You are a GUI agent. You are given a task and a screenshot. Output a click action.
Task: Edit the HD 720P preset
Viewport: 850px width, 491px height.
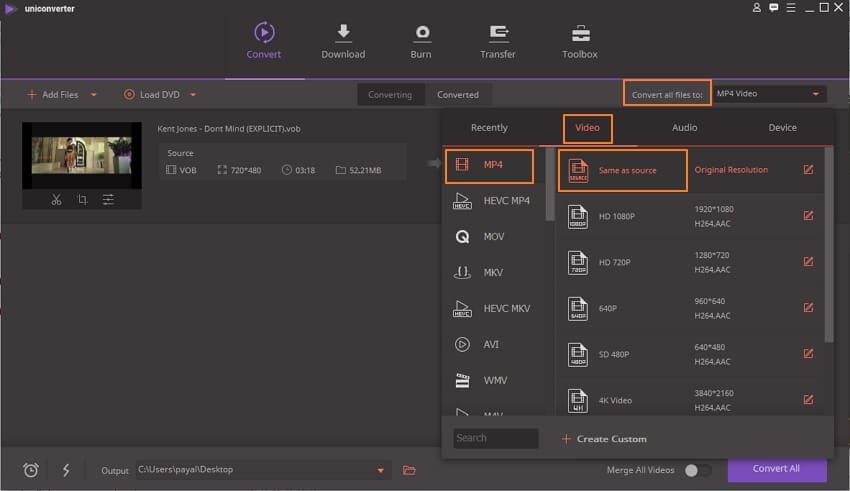[808, 262]
